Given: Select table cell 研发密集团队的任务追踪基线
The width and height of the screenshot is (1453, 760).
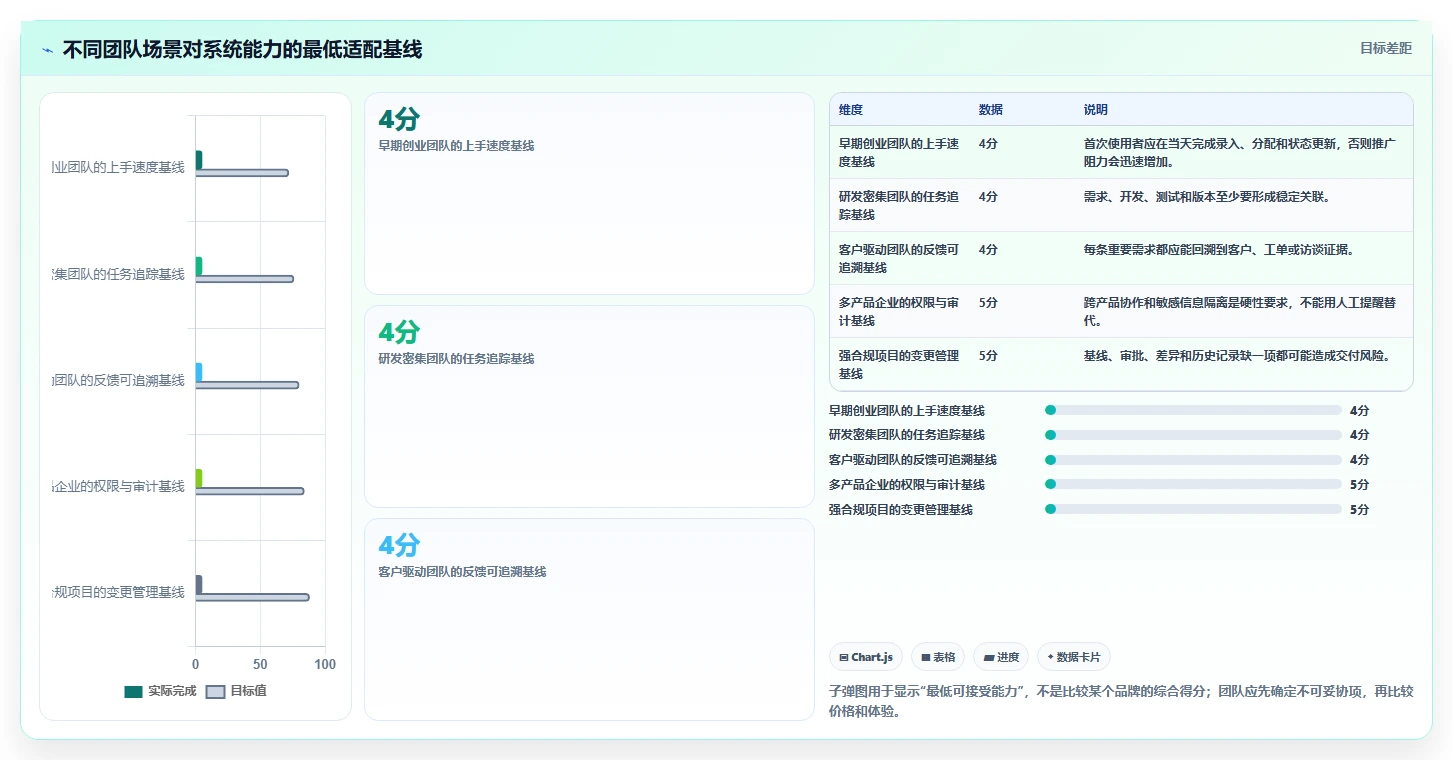Looking at the screenshot, I should click(x=899, y=205).
